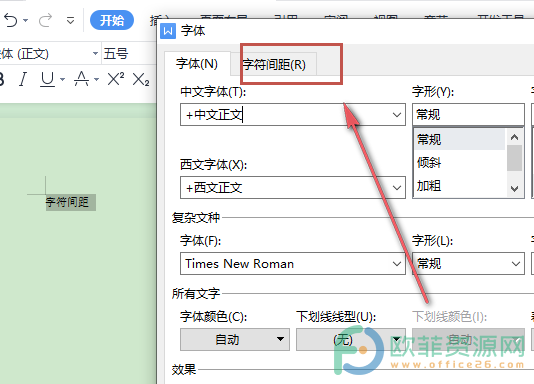
Task: Click the WPS icon in dialog title
Action: click(x=168, y=31)
